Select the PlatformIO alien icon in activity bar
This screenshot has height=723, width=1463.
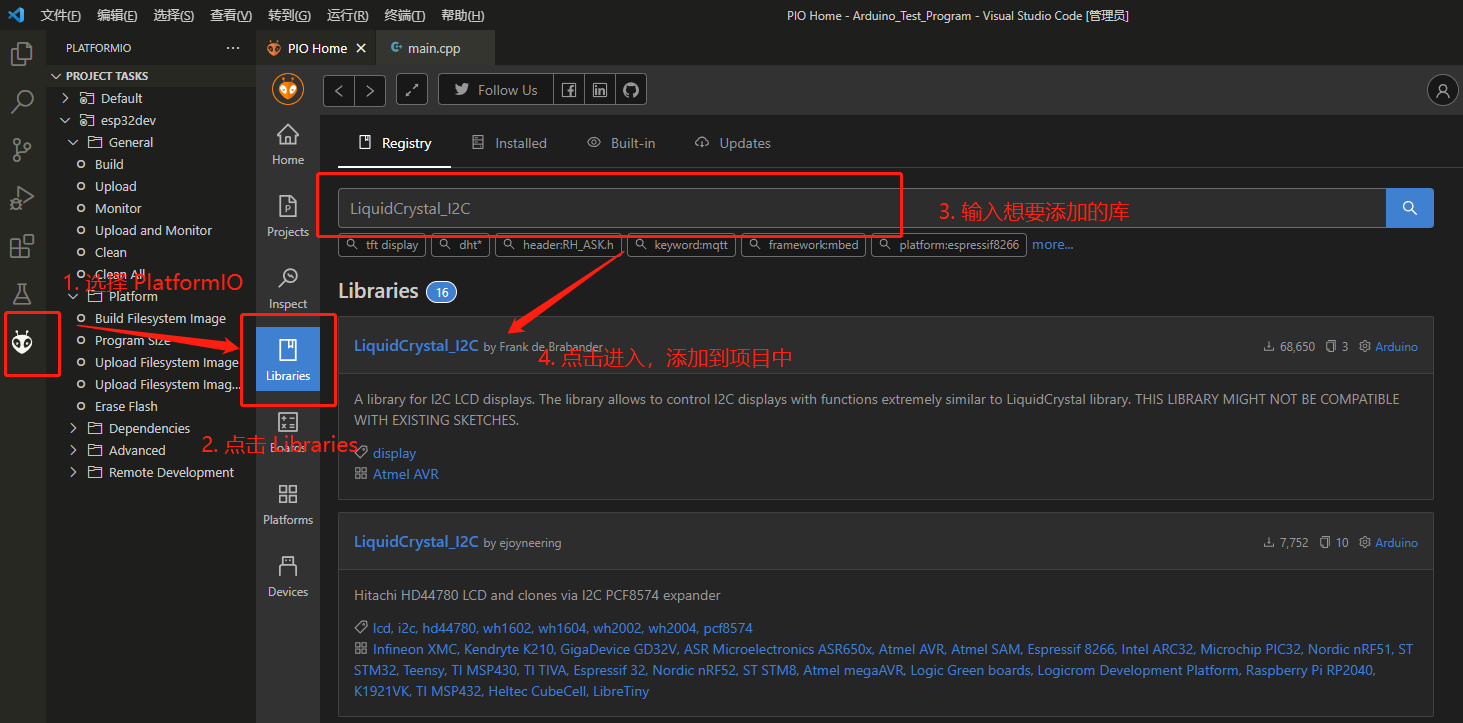click(x=22, y=343)
